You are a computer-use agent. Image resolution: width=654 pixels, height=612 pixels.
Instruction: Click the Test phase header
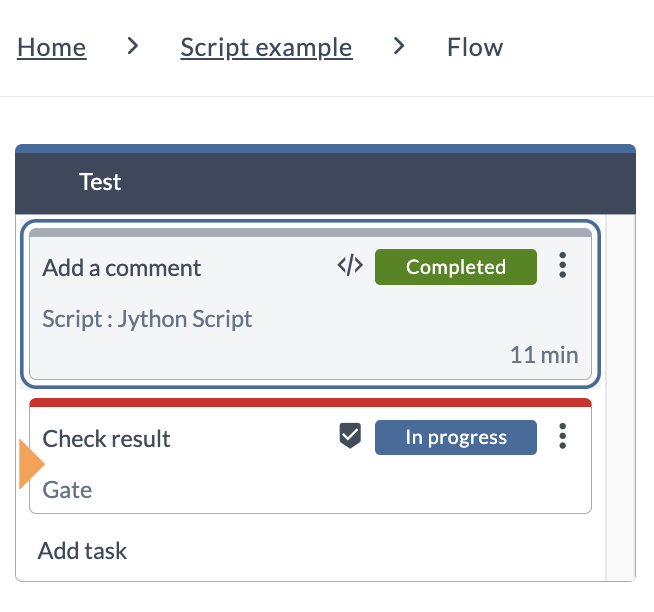pyautogui.click(x=100, y=182)
